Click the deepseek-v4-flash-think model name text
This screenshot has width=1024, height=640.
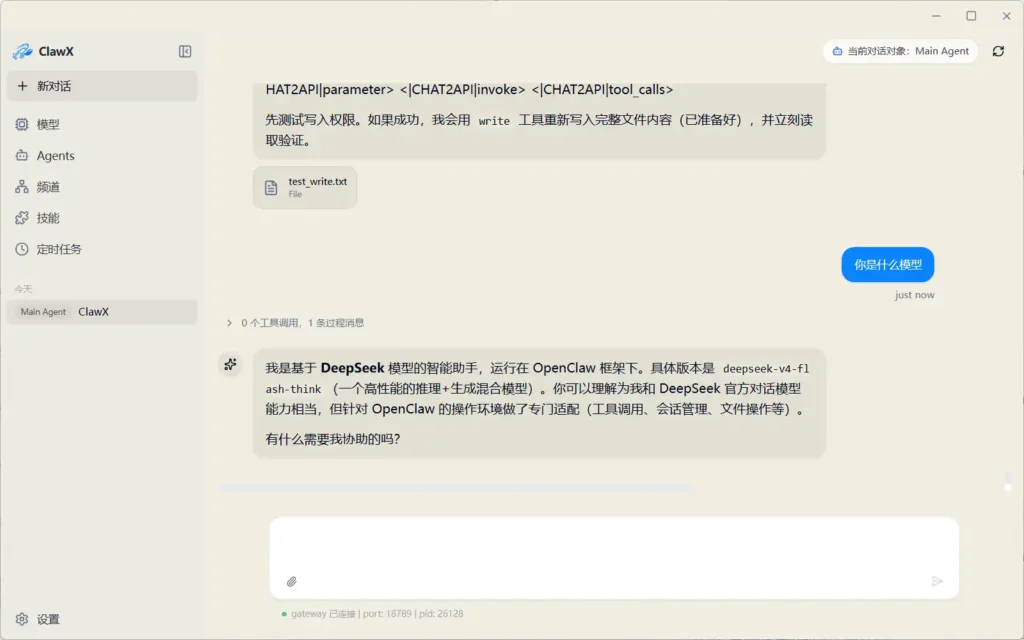(x=537, y=379)
